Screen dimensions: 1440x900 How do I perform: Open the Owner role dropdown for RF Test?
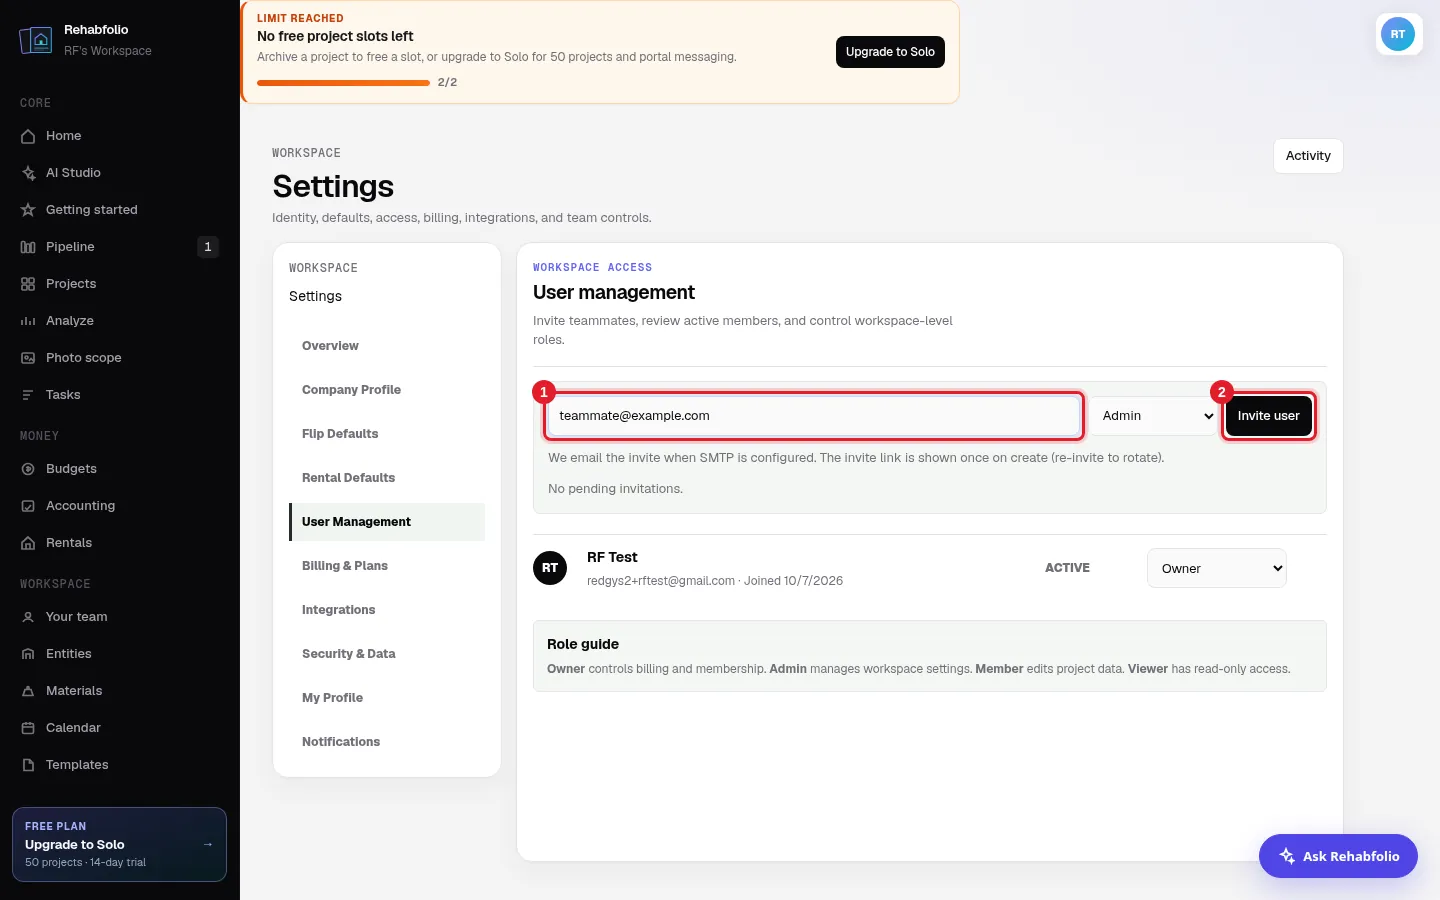(1216, 568)
